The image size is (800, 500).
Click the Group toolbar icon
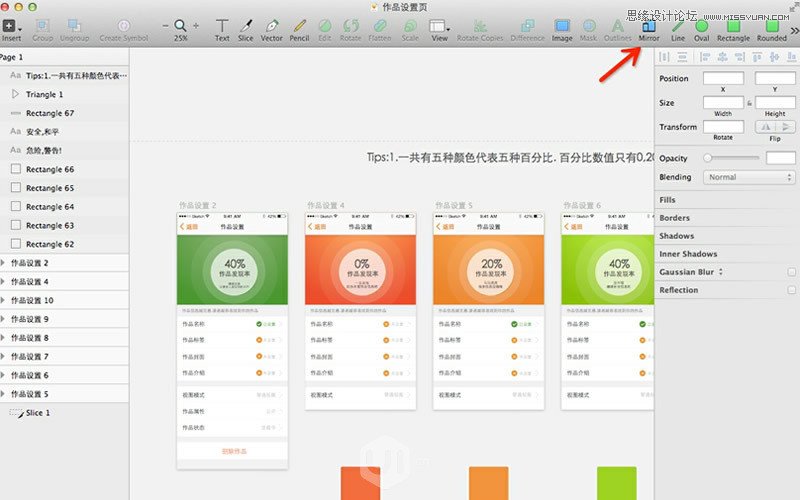pos(42,26)
